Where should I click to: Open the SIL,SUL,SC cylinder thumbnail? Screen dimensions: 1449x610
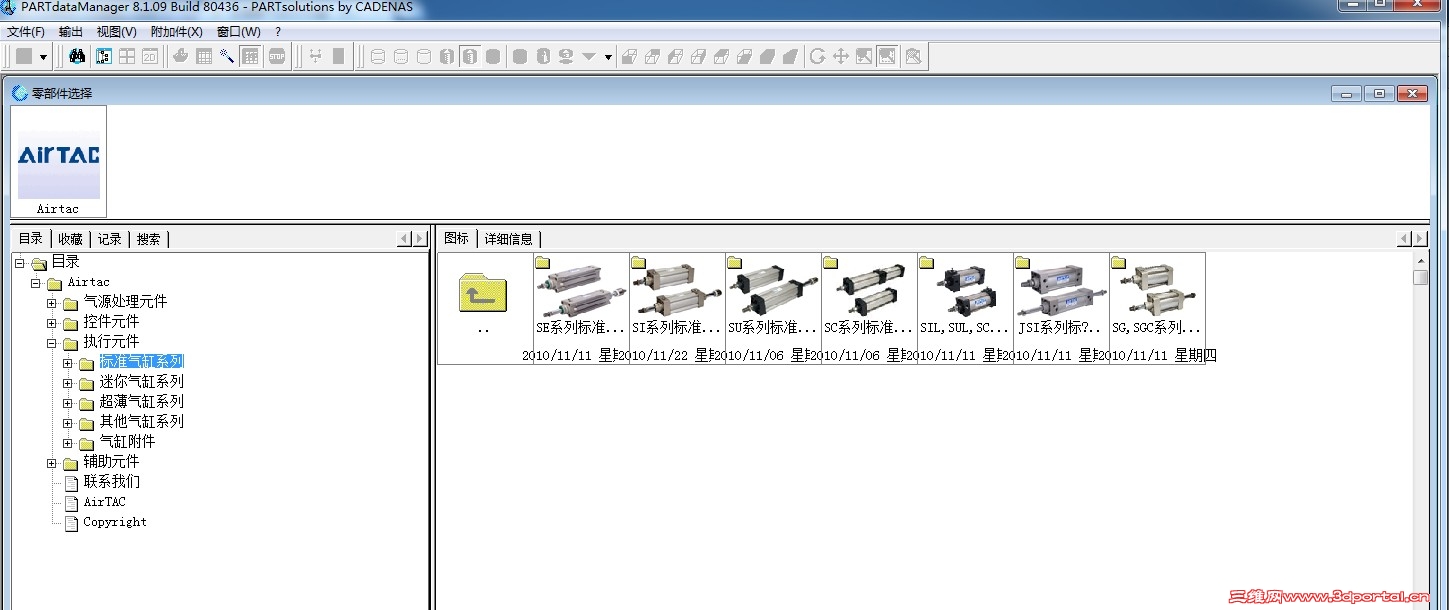coord(965,308)
